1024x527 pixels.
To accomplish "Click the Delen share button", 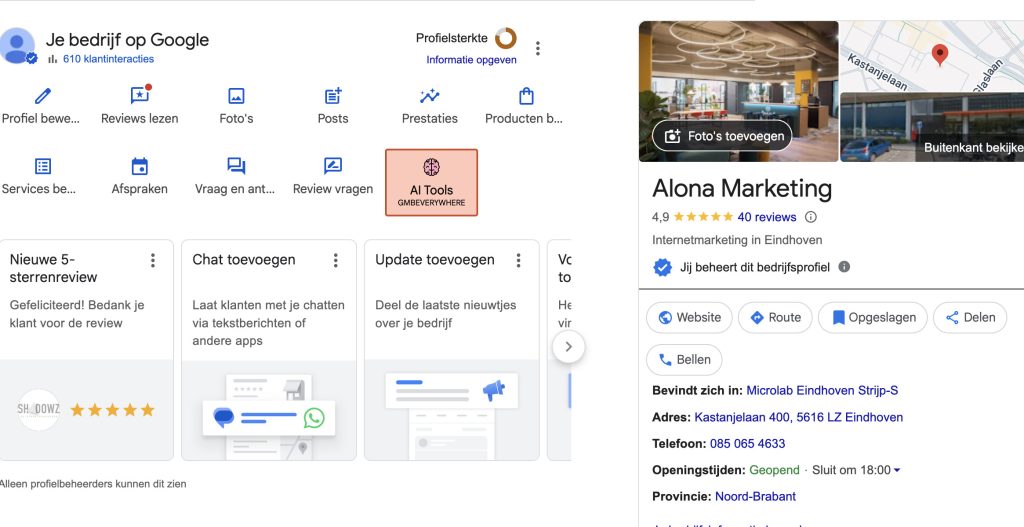I will click(970, 317).
